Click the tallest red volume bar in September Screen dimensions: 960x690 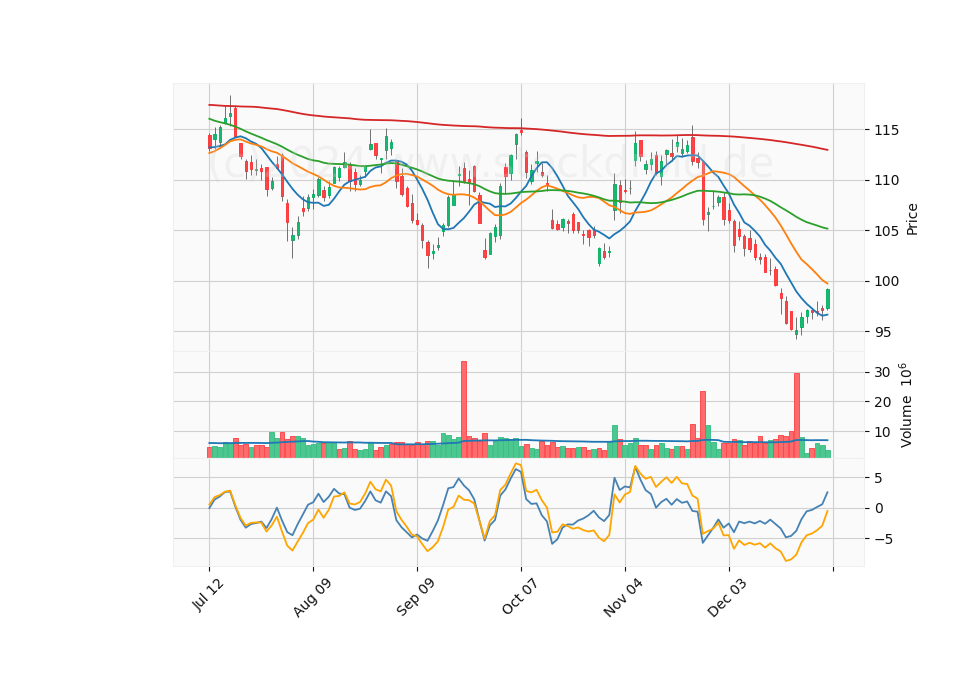click(464, 409)
